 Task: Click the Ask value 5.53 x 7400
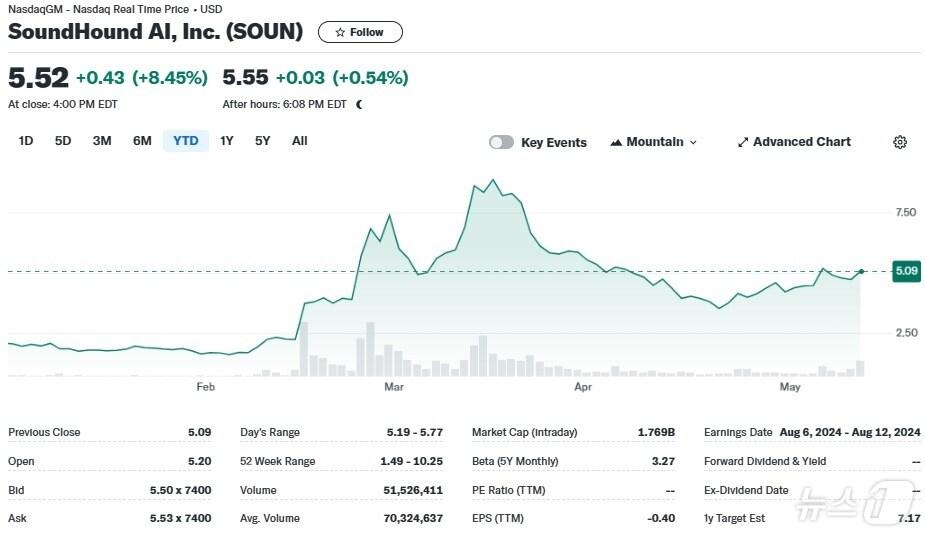click(181, 518)
